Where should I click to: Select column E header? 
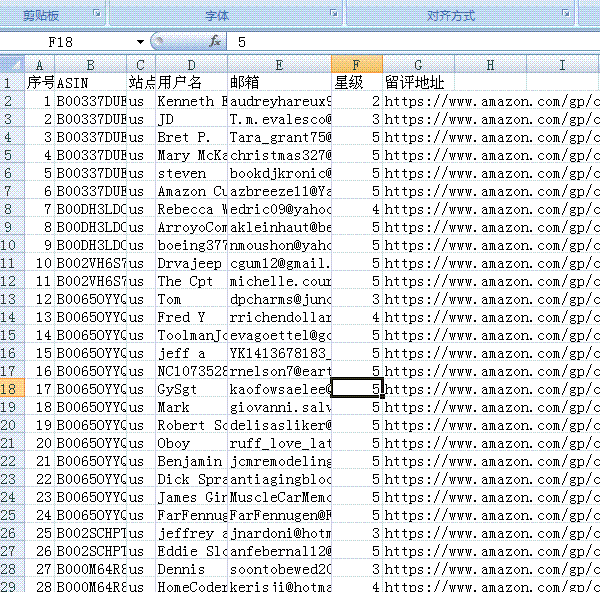[x=279, y=64]
